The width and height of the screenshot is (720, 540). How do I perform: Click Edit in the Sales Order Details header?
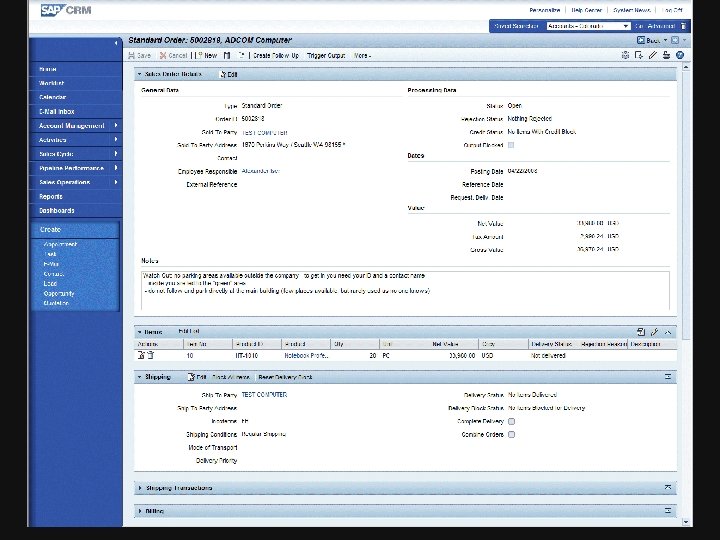tap(229, 74)
